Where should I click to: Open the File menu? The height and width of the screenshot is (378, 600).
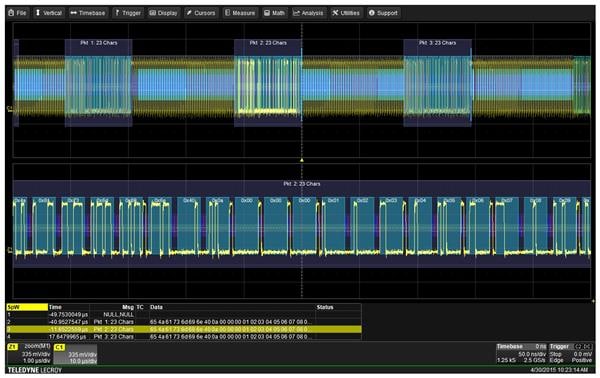(x=17, y=13)
